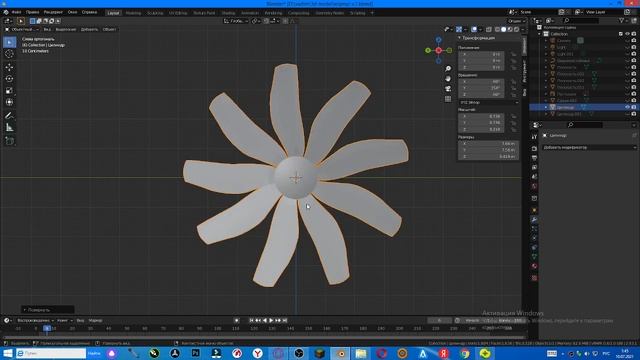This screenshot has width=640, height=360.
Task: Toggle camera view icon in viewport
Action: (448, 89)
